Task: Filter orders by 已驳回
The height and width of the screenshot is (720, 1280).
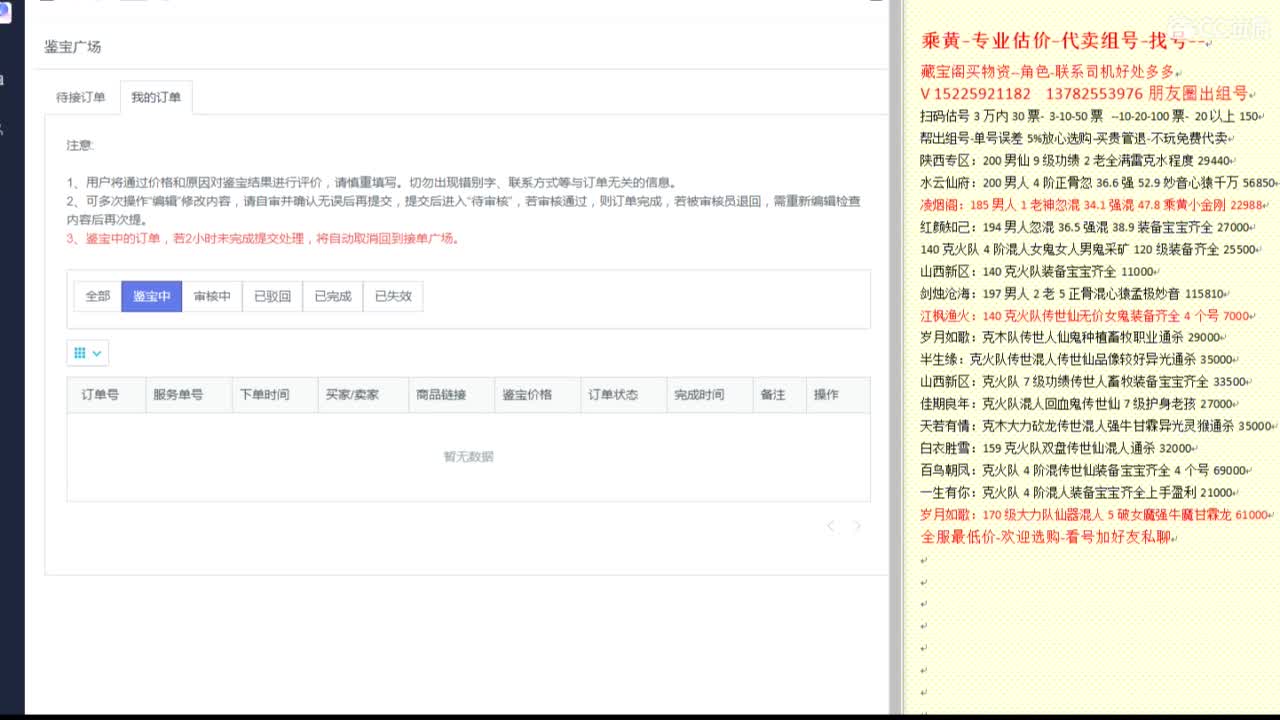Action: (x=272, y=296)
